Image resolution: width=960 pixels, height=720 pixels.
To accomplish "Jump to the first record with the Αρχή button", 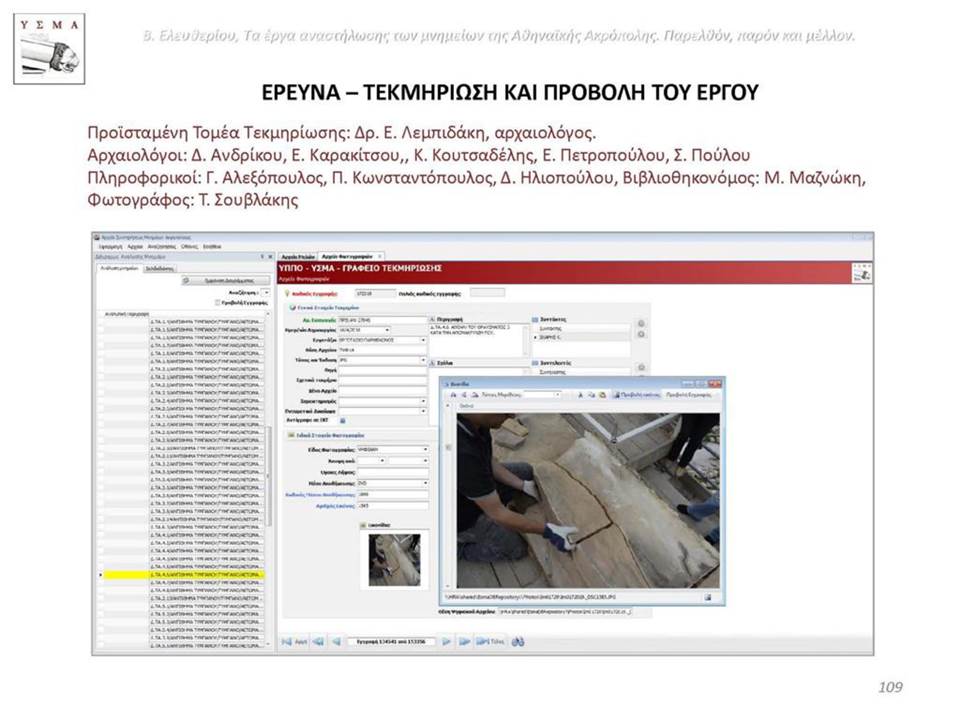I will point(294,642).
